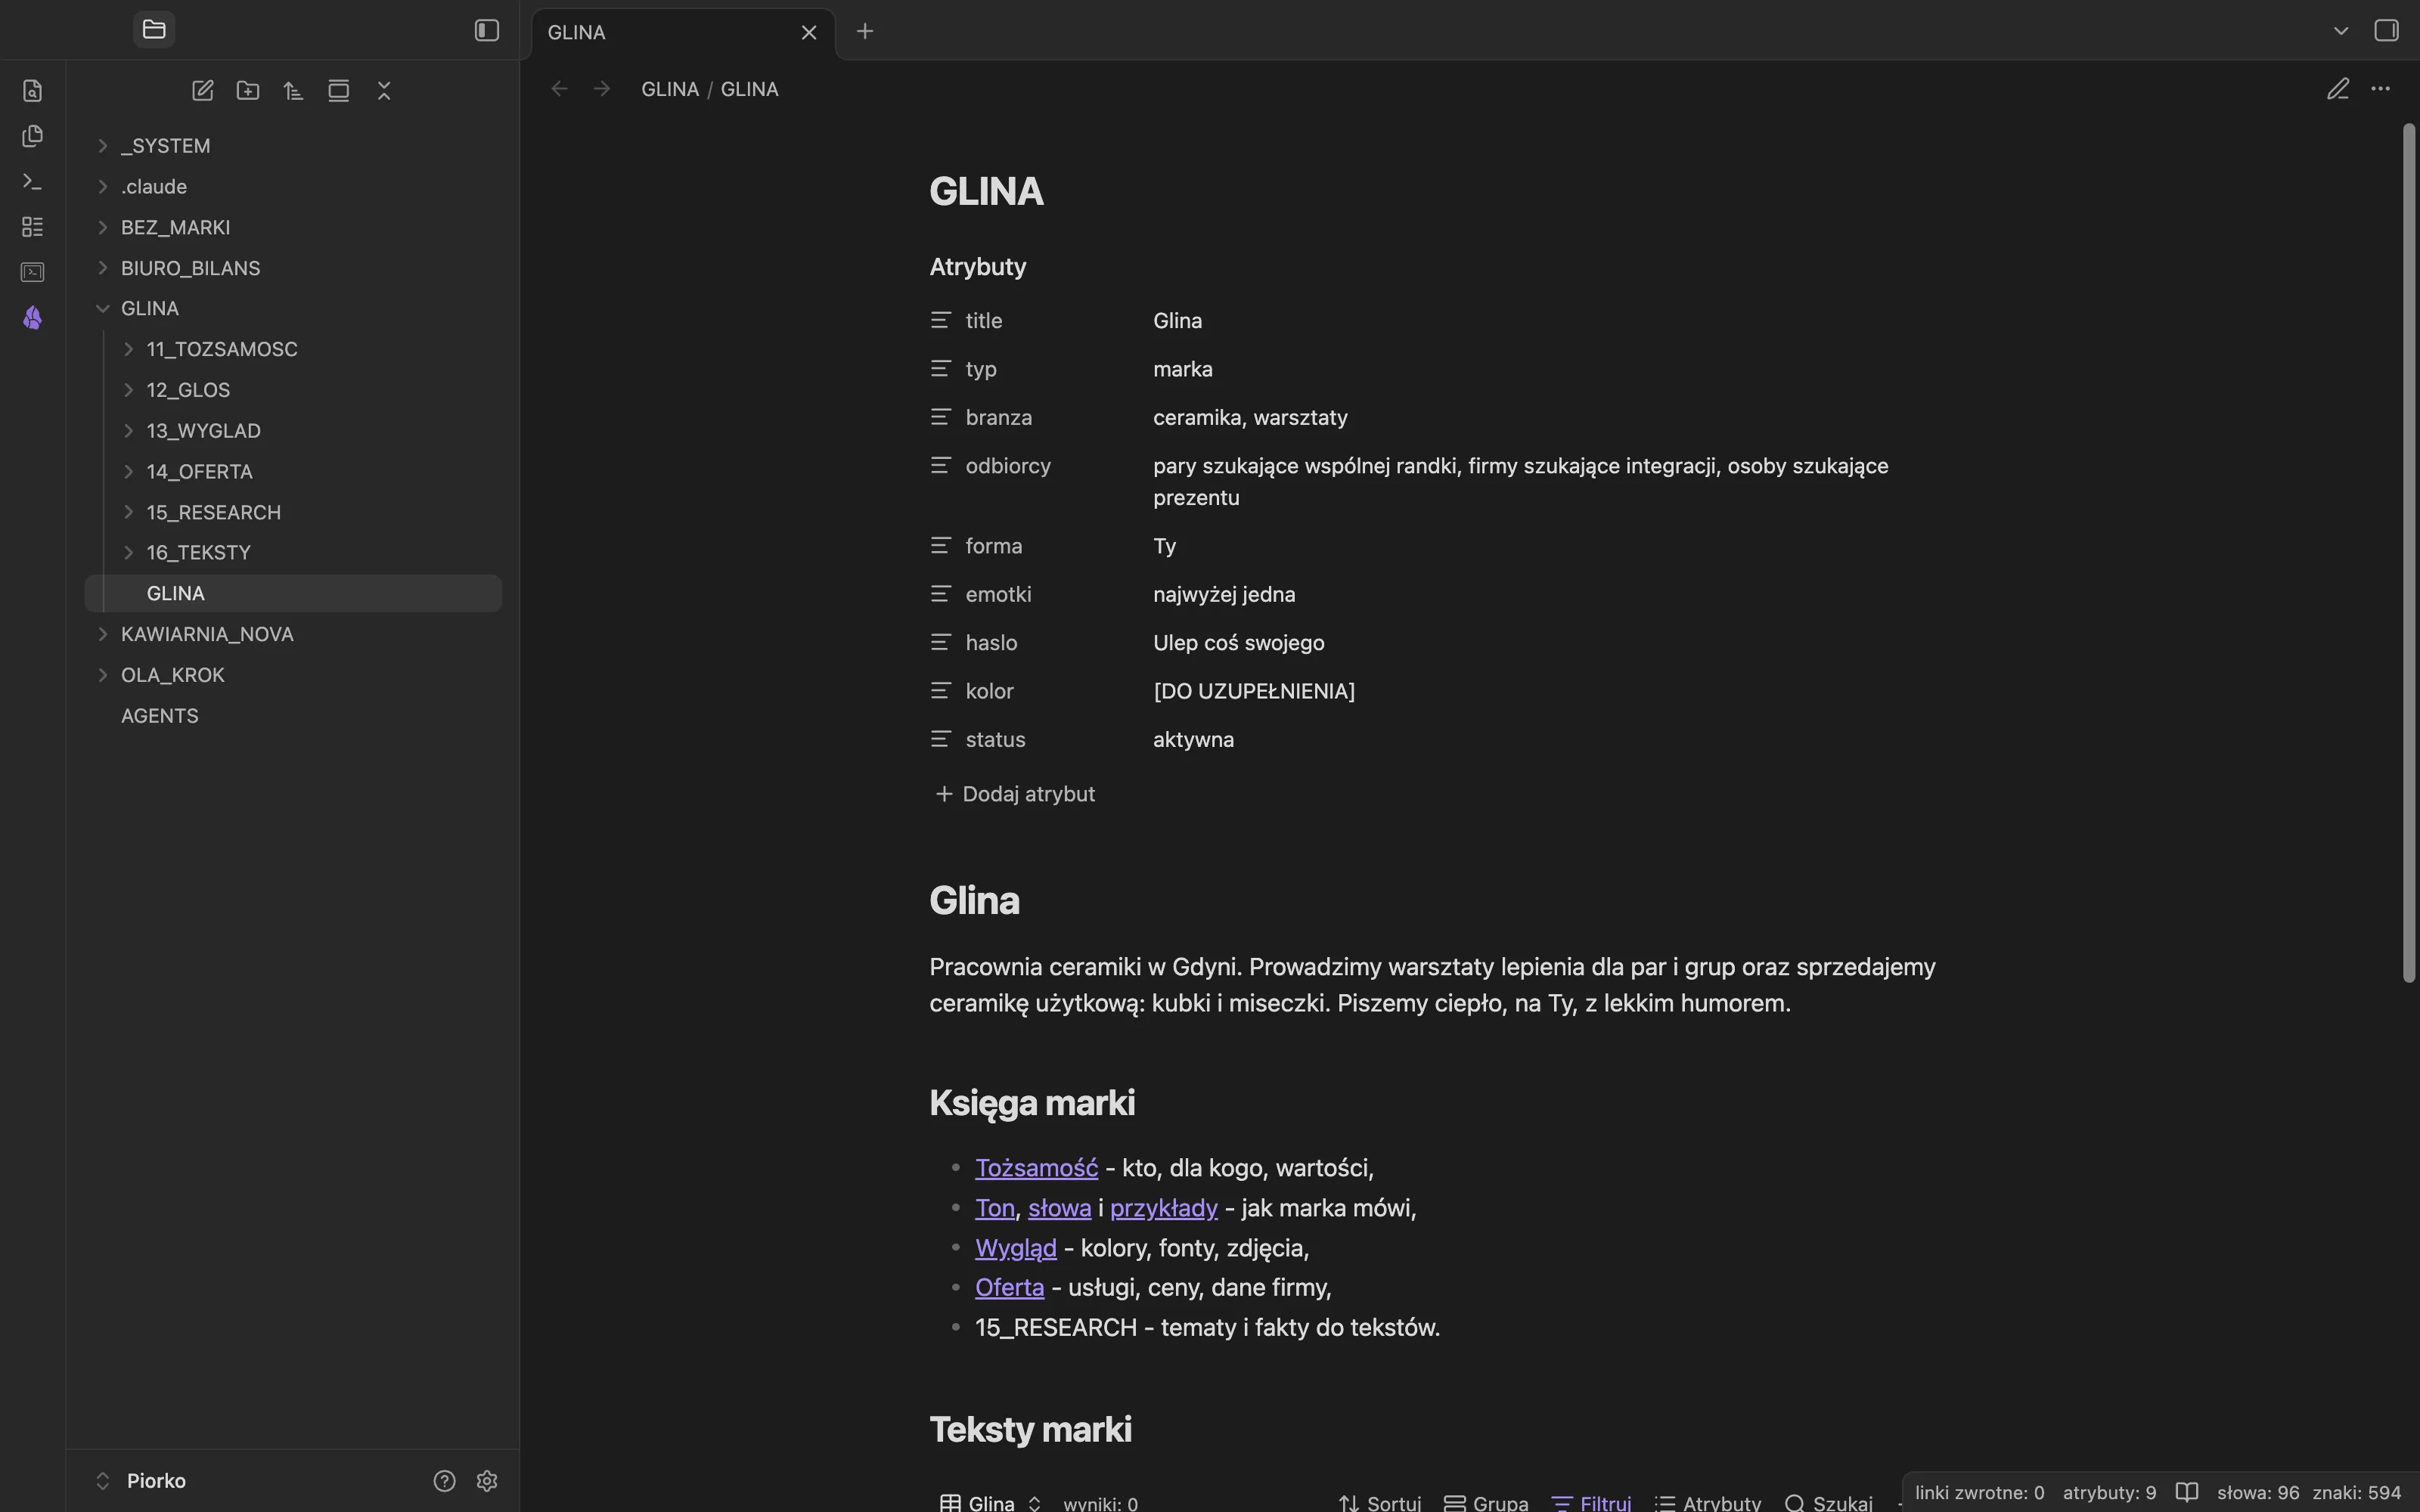Click the purple plugin ribbon icon
Image resolution: width=2420 pixels, height=1512 pixels.
point(33,318)
